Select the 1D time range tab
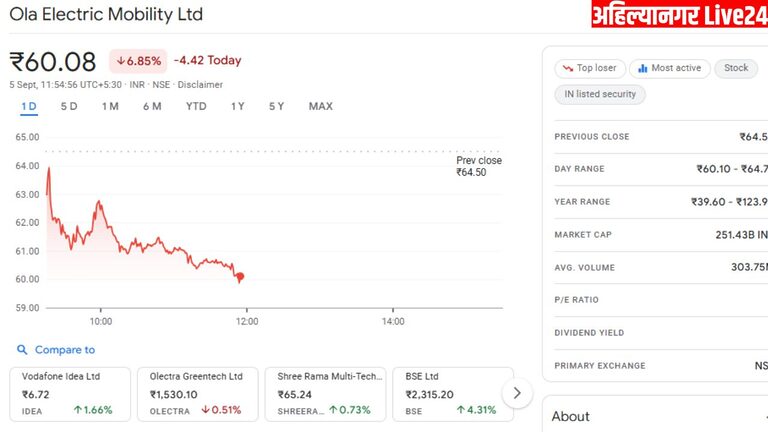Screen dimensions: 768x432 pos(29,106)
